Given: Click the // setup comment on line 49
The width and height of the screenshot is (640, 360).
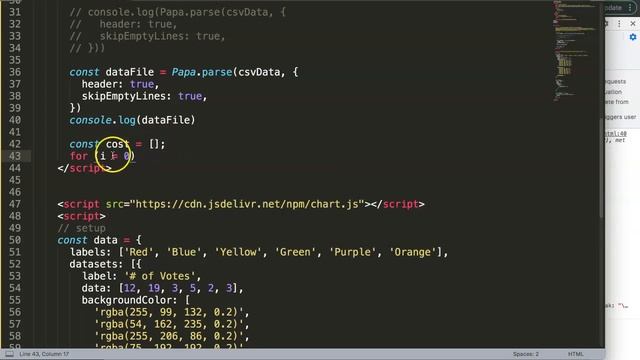Looking at the screenshot, I should point(82,228).
